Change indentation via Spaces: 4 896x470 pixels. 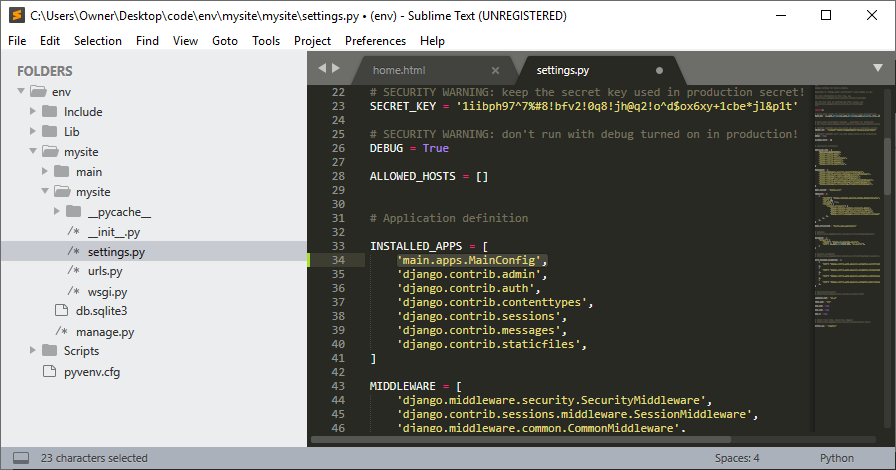coord(737,458)
